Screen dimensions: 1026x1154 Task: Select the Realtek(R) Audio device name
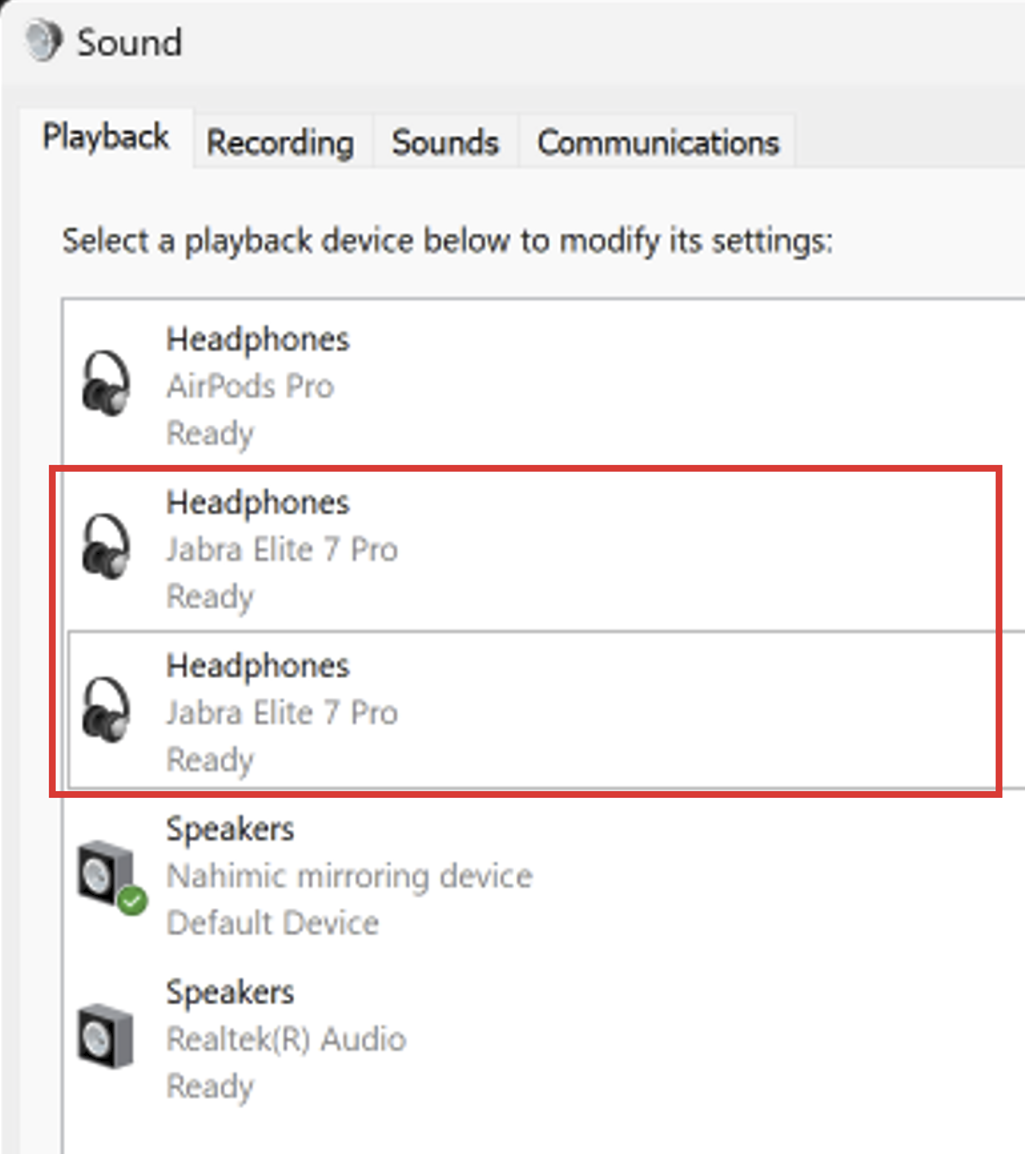[x=286, y=1039]
